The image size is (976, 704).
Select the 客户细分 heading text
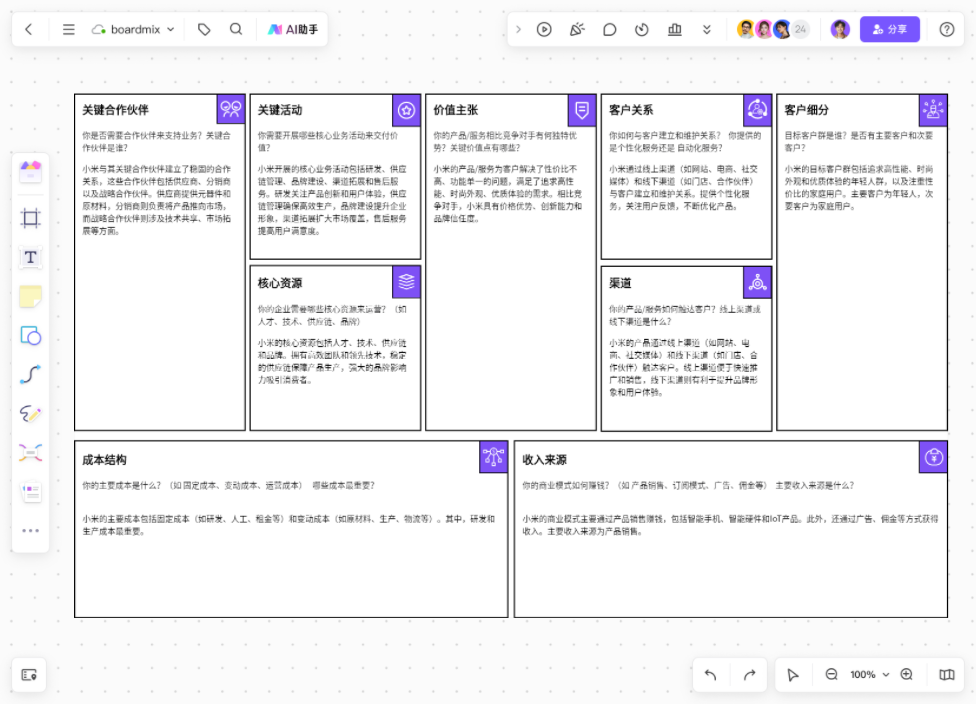(x=807, y=110)
